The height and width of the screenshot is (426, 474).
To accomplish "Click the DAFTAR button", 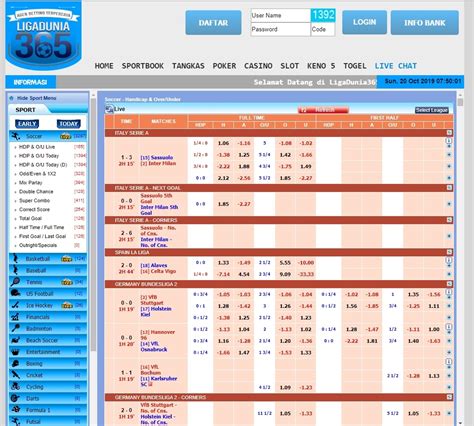I will [x=213, y=23].
